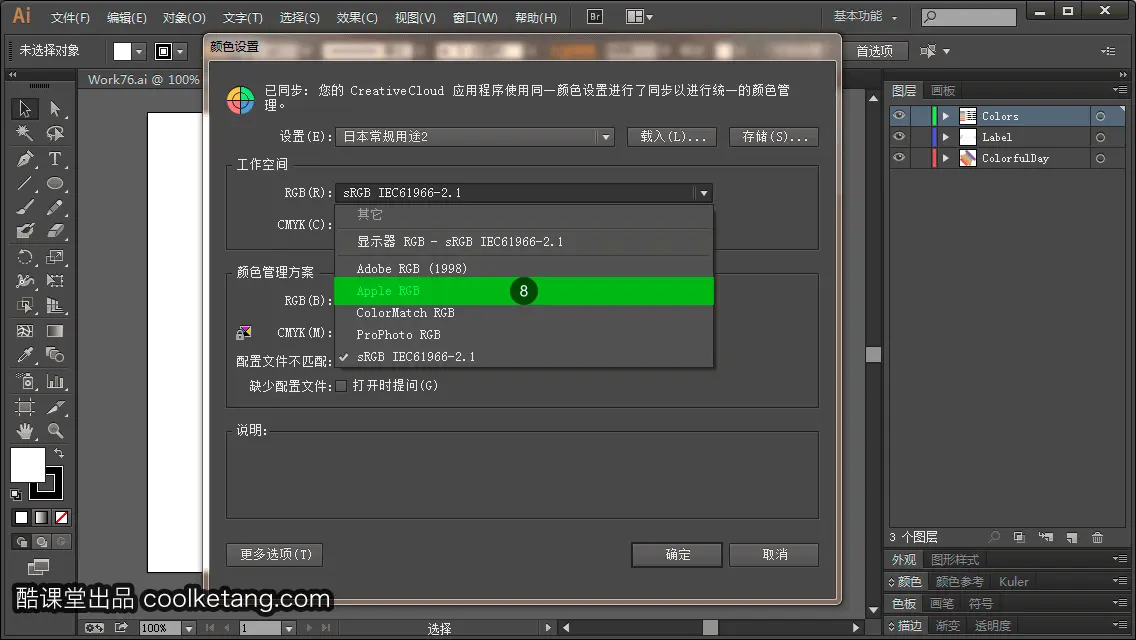Select the Pen tool
Viewport: 1136px width, 640px height.
coord(25,159)
